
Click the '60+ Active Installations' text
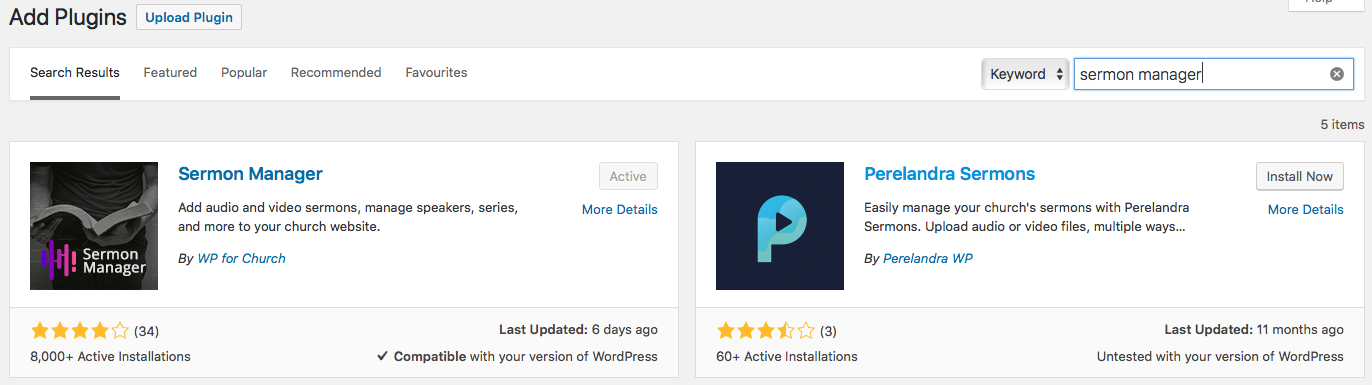(787, 356)
